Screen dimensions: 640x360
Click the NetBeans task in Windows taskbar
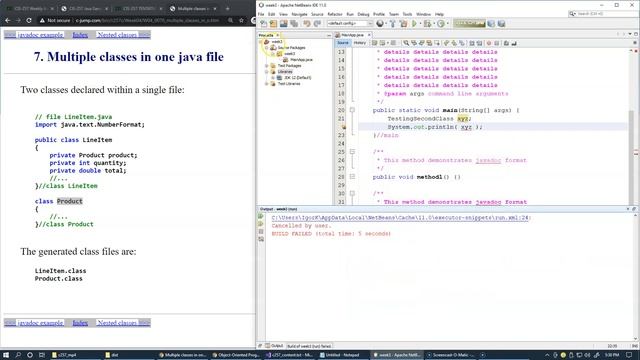pos(398,355)
